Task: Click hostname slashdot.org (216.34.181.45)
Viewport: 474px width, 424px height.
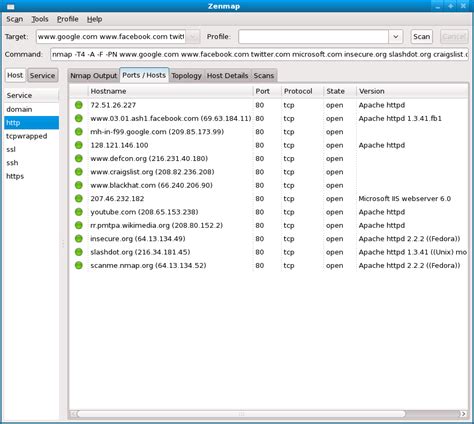Action: click(x=140, y=252)
